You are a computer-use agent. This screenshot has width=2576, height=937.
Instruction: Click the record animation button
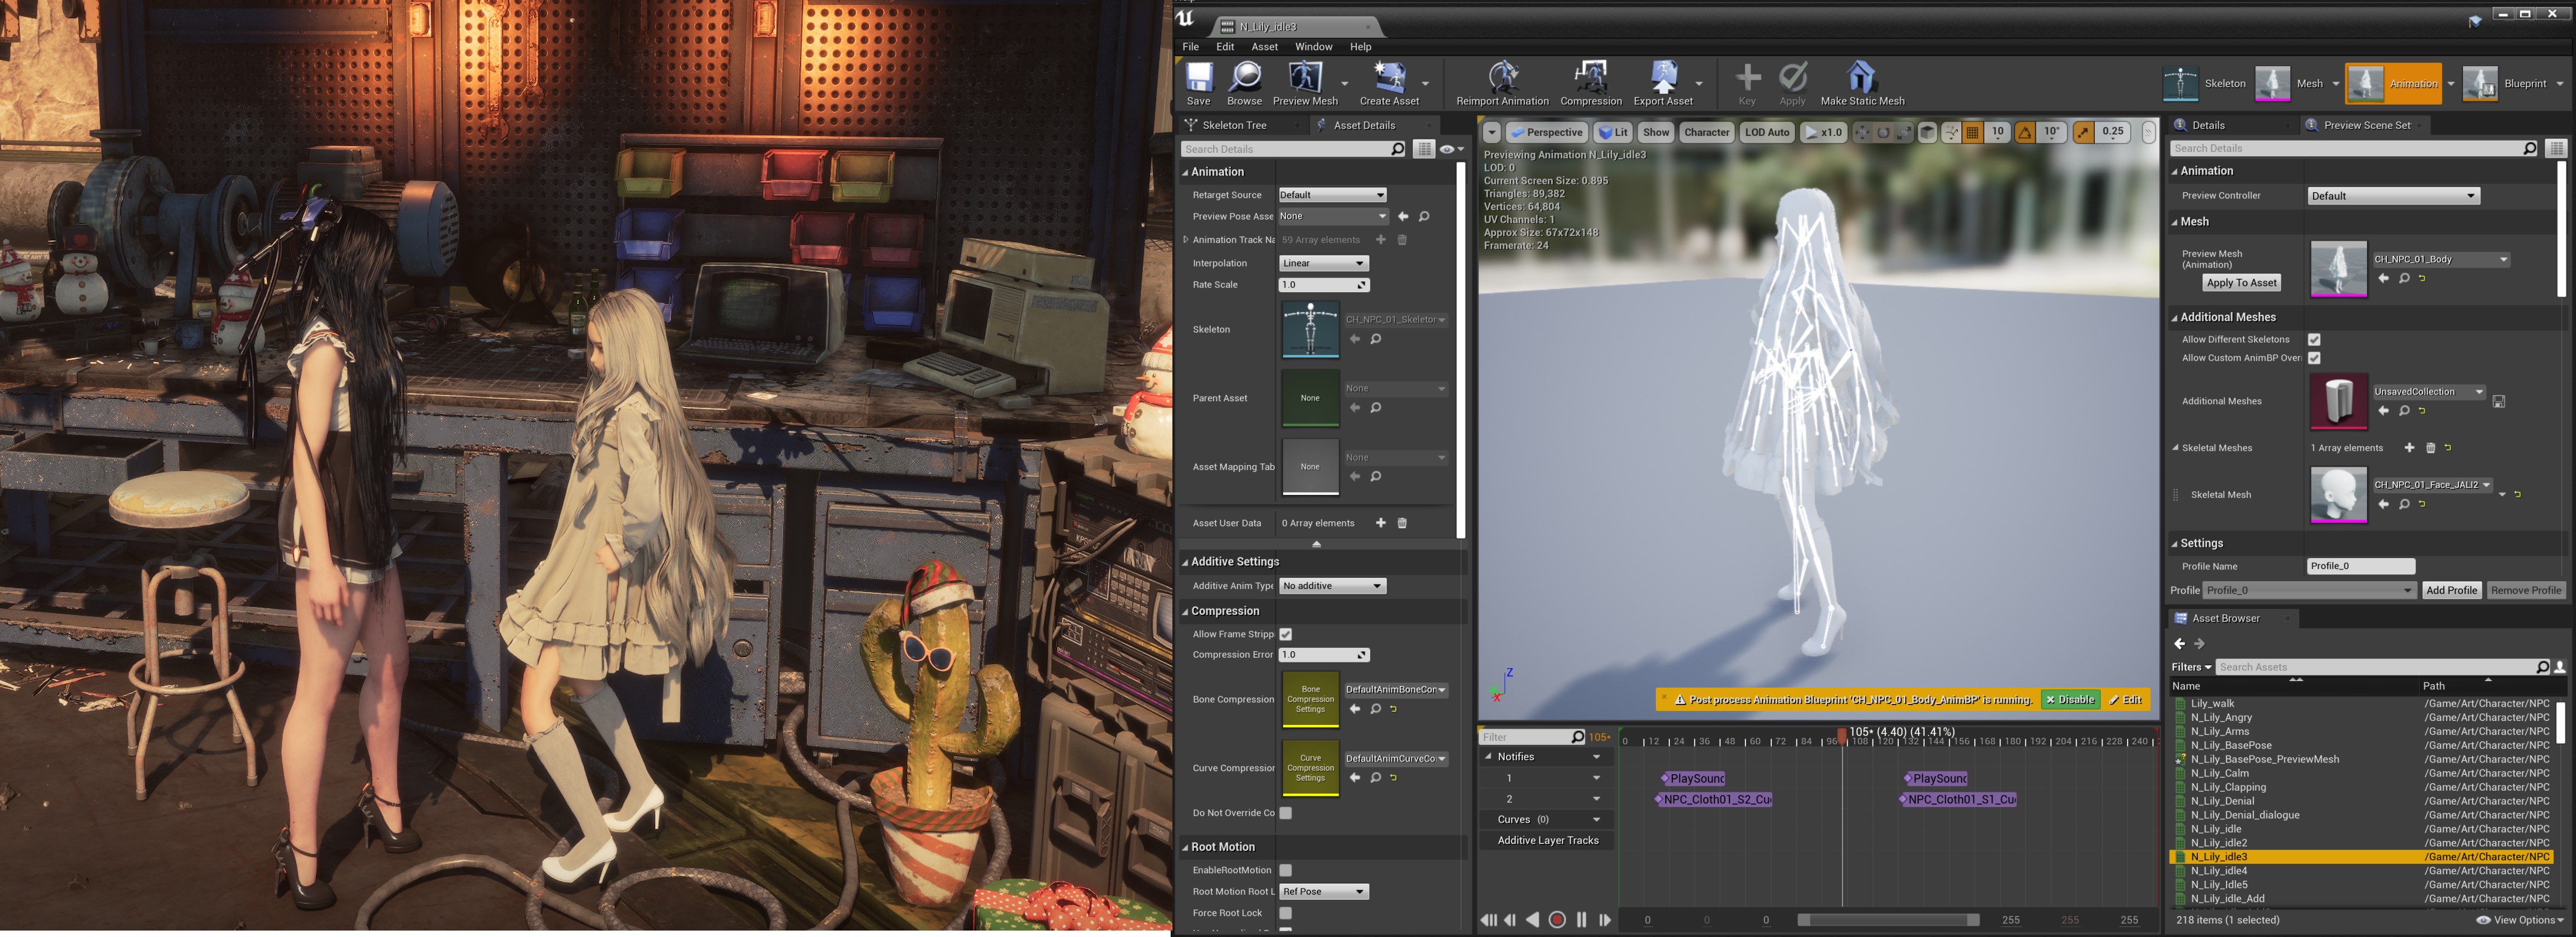pos(1557,920)
